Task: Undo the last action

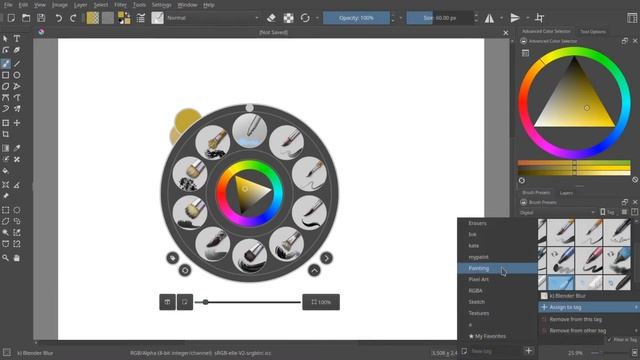Action: coord(59,18)
